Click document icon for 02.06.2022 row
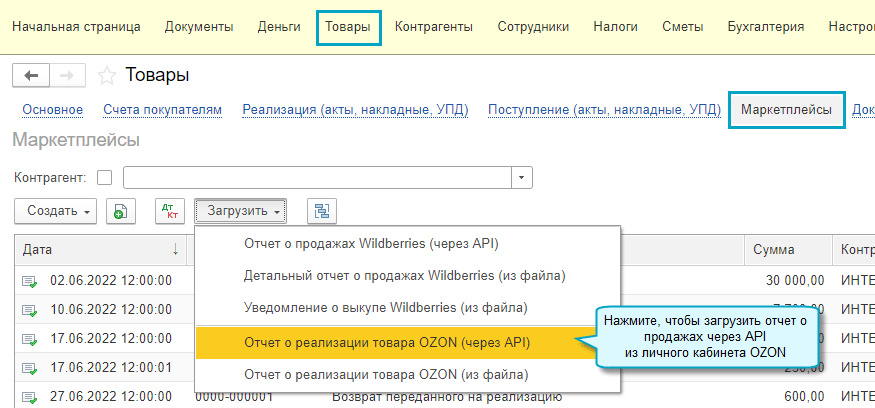875x408 pixels. click(x=30, y=280)
